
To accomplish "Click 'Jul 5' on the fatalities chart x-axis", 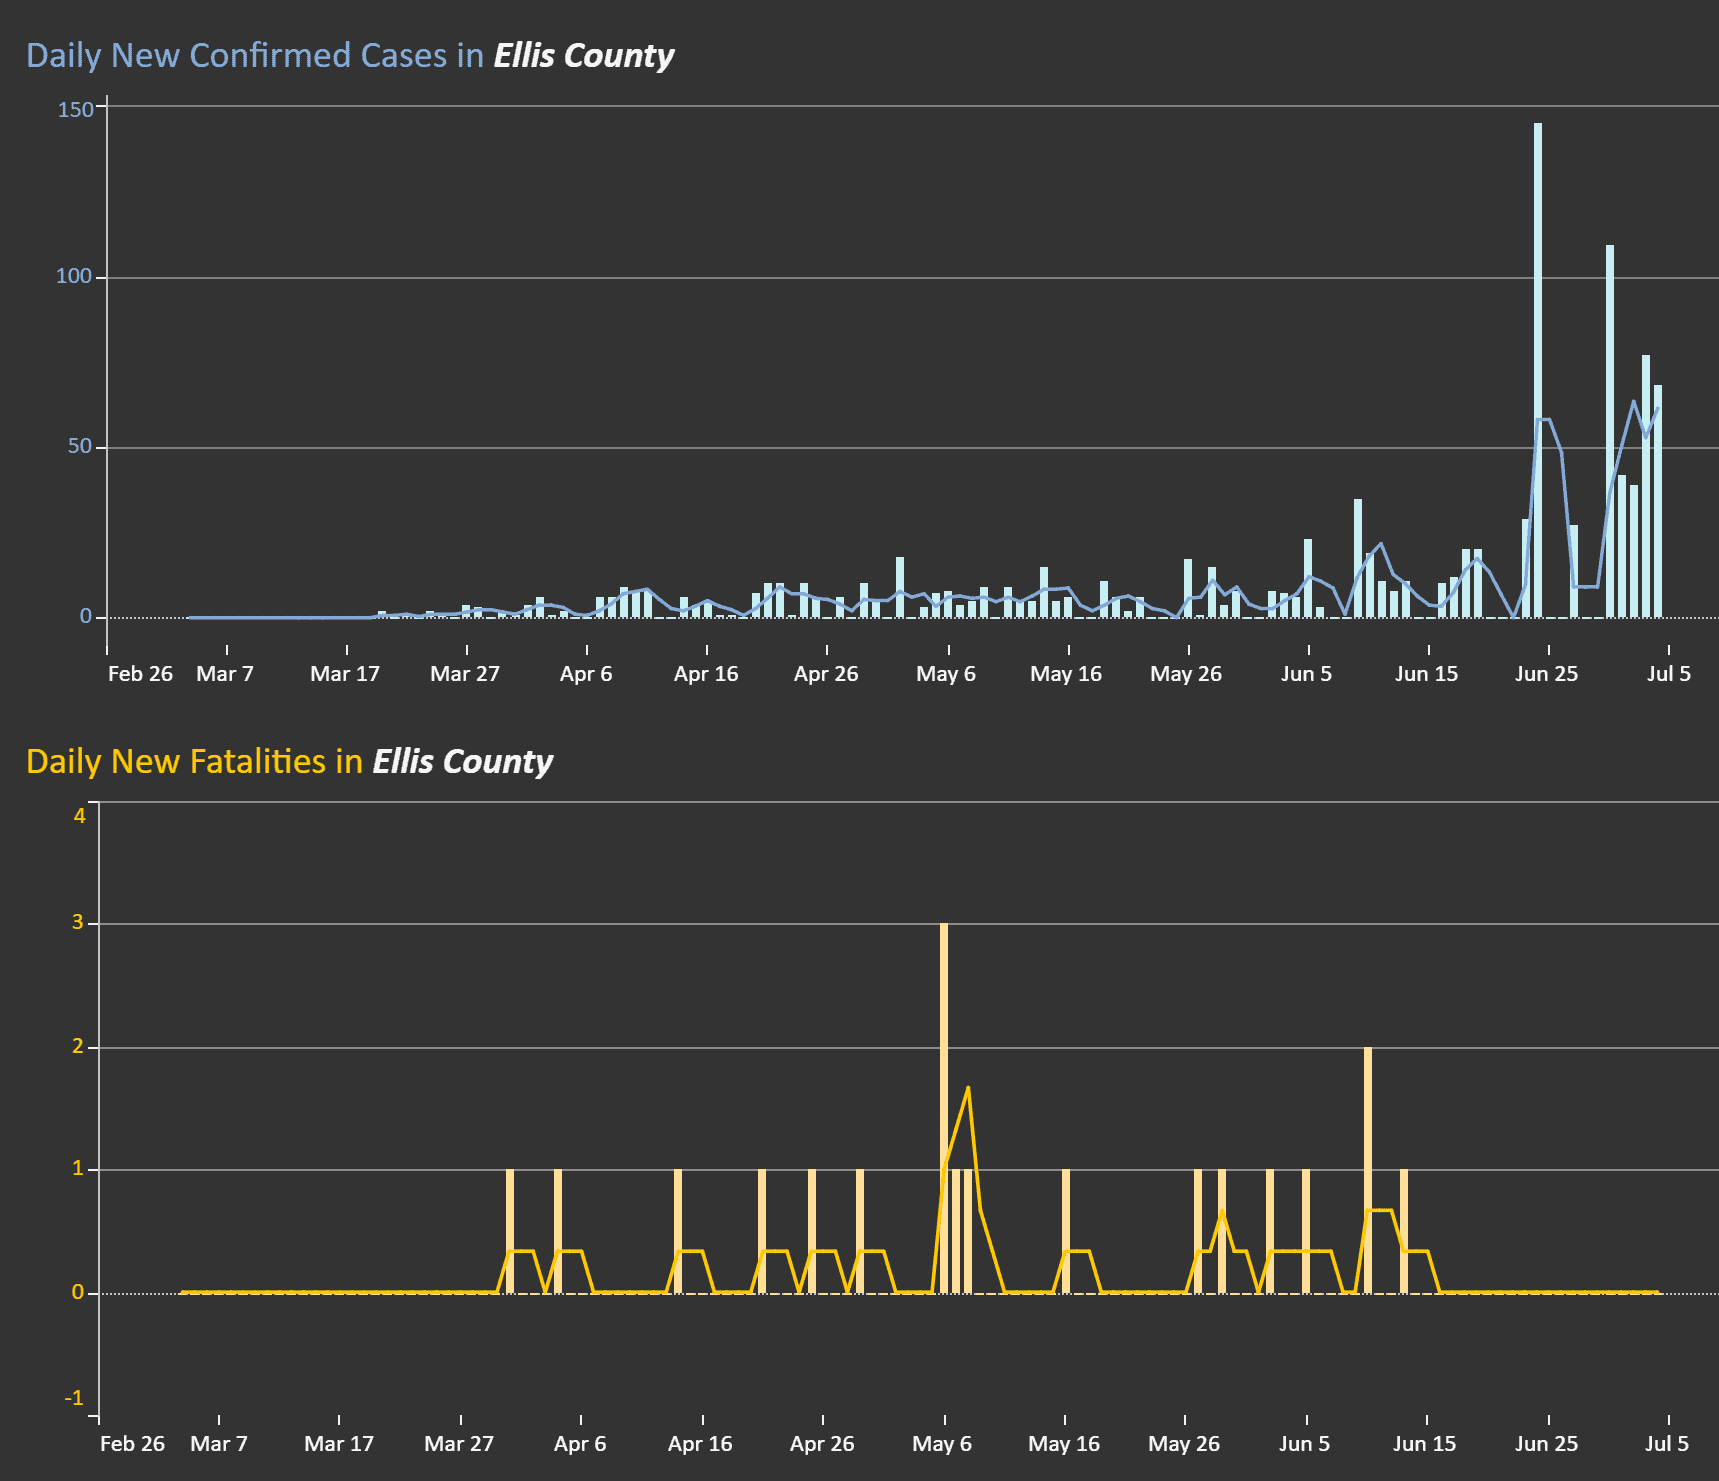I will point(1667,1444).
